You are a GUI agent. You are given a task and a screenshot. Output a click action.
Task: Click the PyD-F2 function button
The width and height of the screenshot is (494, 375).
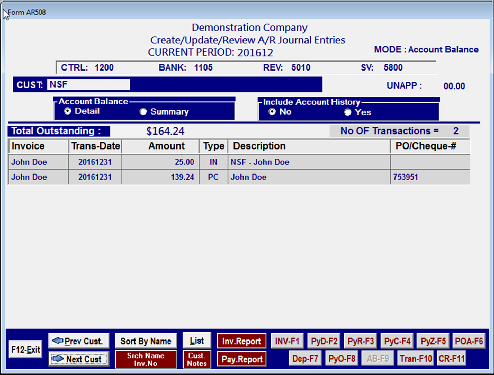coord(324,341)
